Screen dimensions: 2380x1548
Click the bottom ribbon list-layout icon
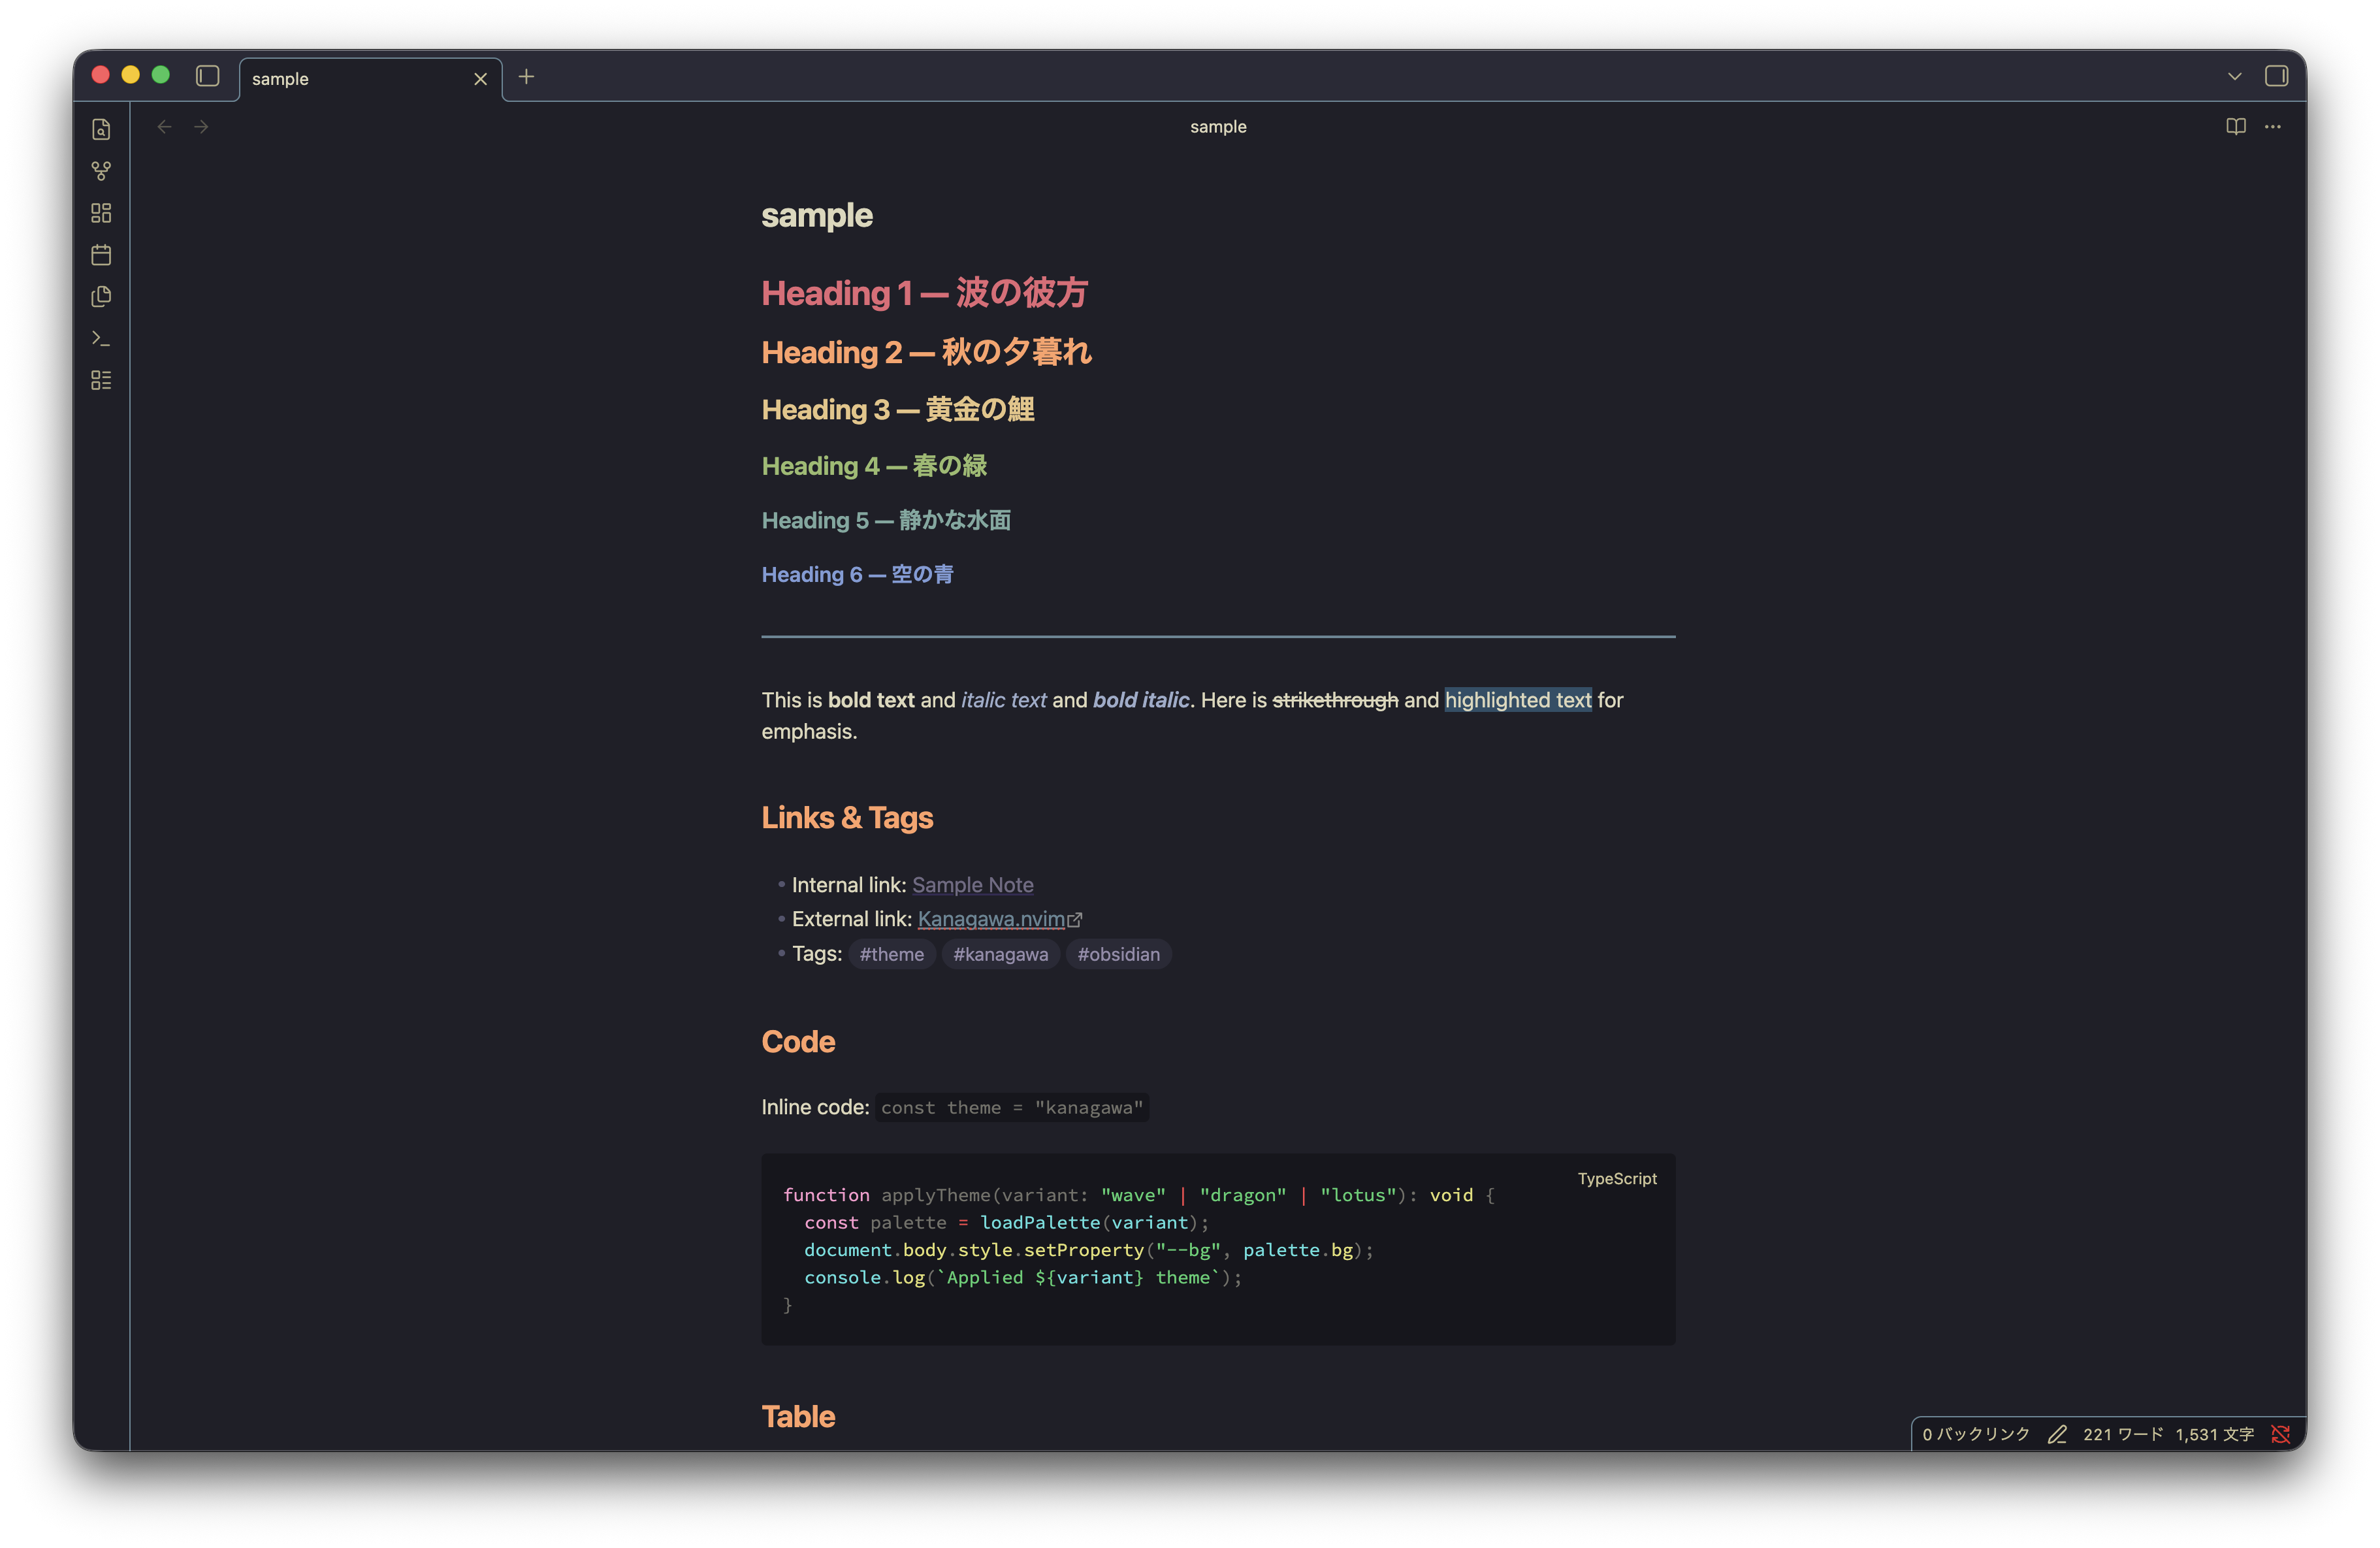pos(101,380)
